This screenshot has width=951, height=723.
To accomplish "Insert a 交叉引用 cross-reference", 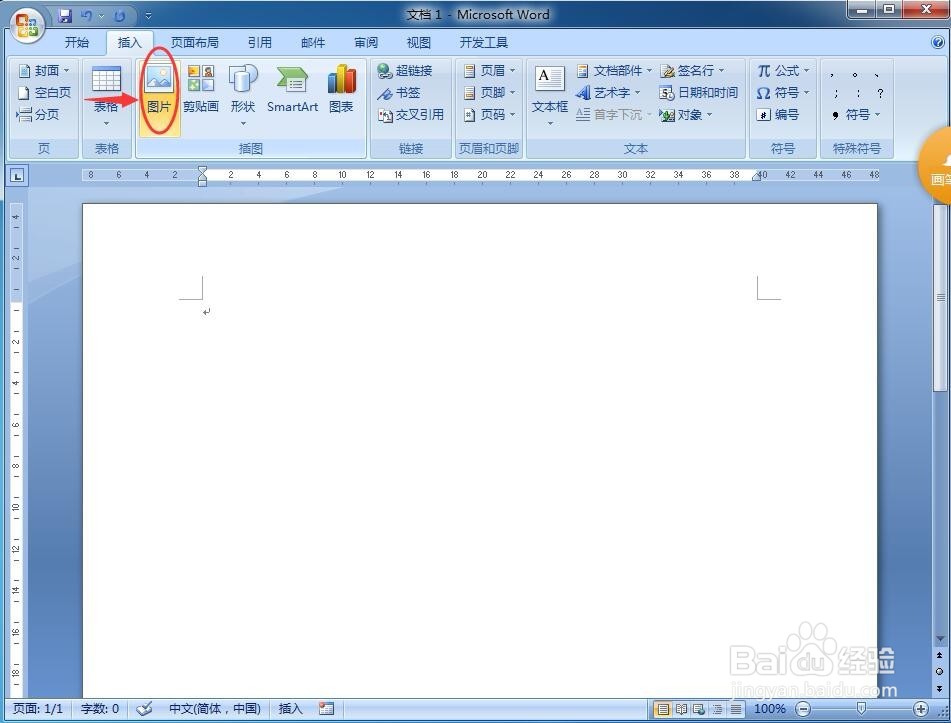I will [x=411, y=114].
